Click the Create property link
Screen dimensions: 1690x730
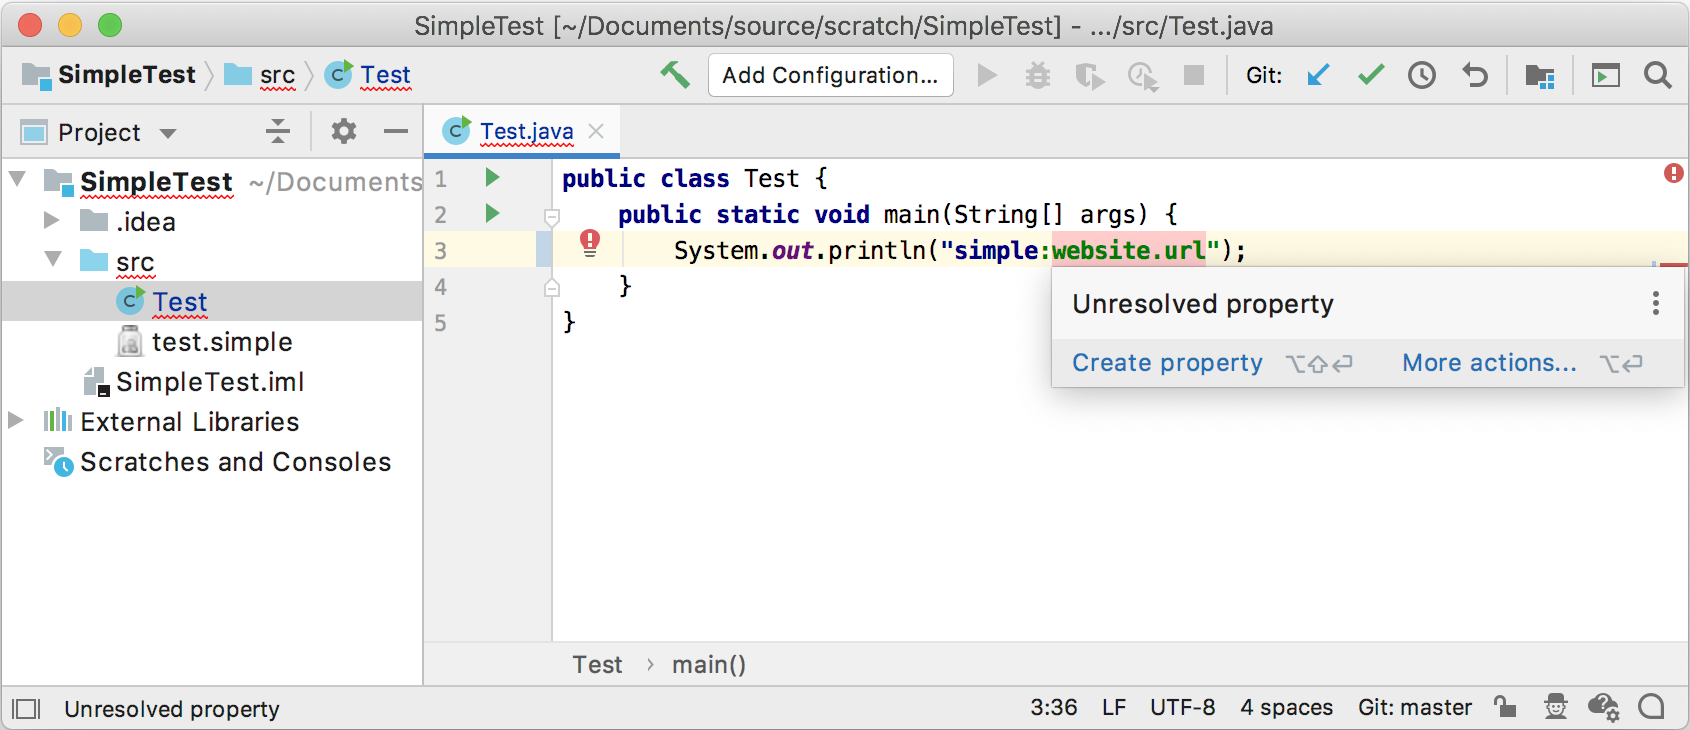tap(1167, 363)
